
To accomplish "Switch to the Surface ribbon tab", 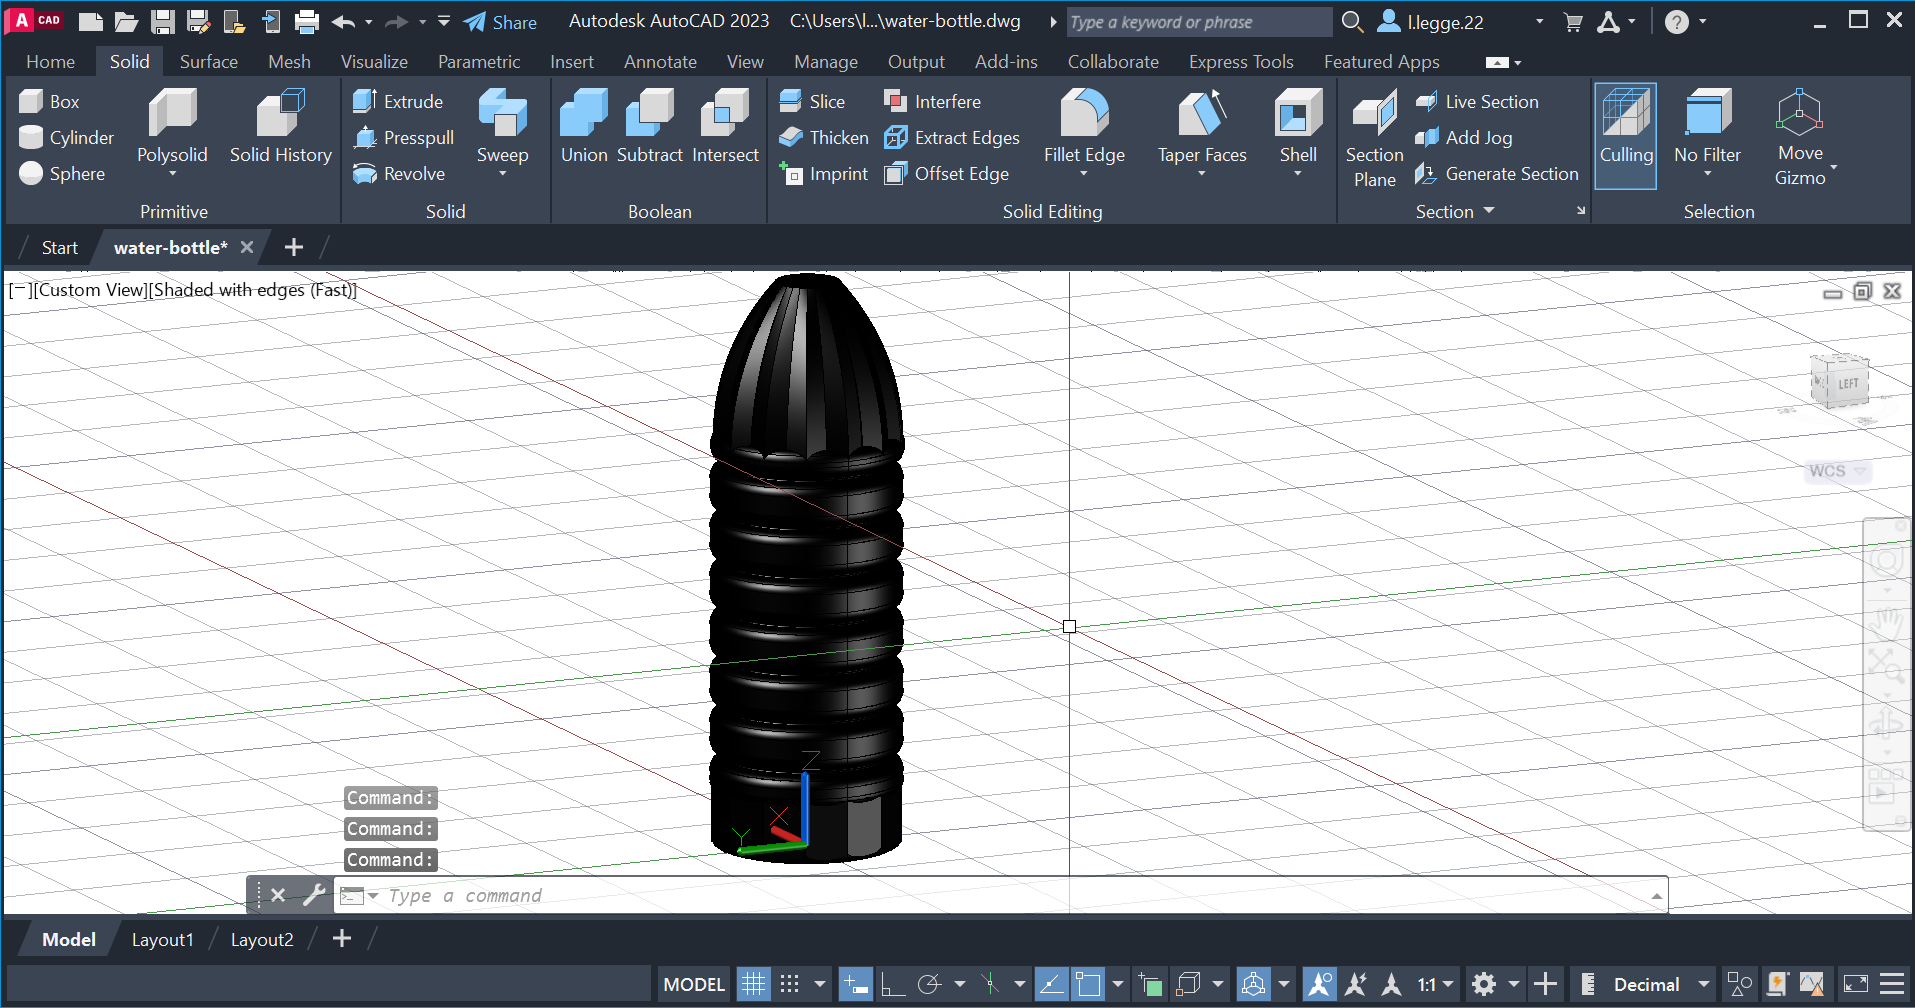I will pyautogui.click(x=208, y=61).
